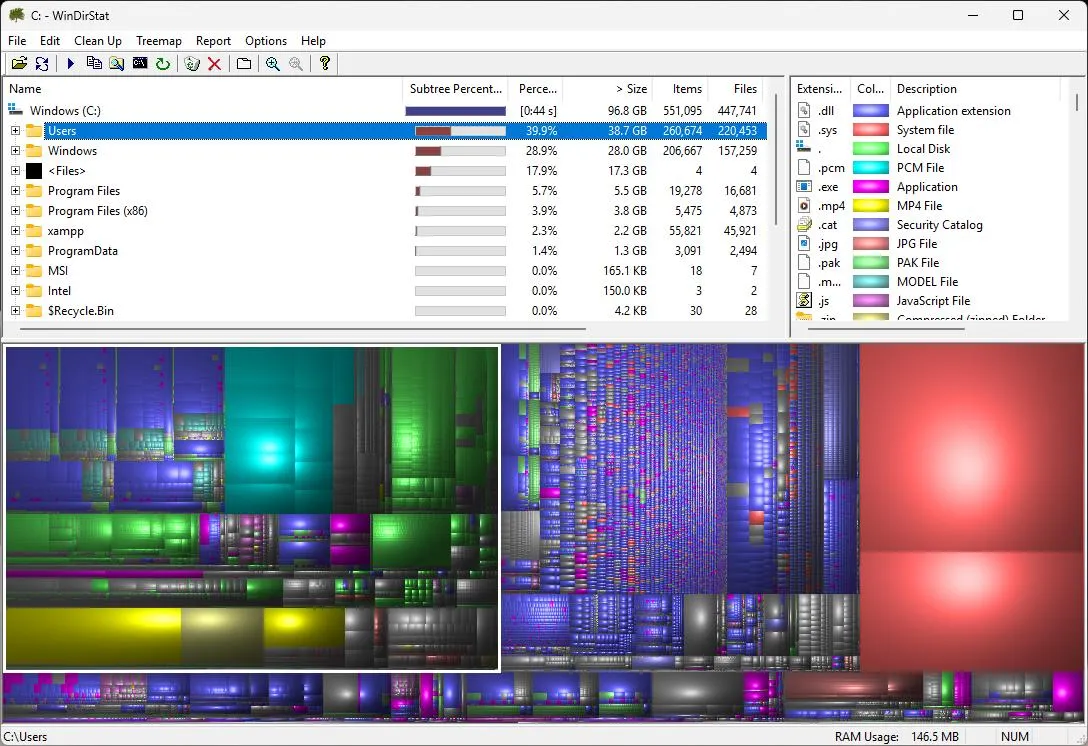Click the magenta .exe color swatch
This screenshot has height=746, width=1088.
tap(870, 187)
